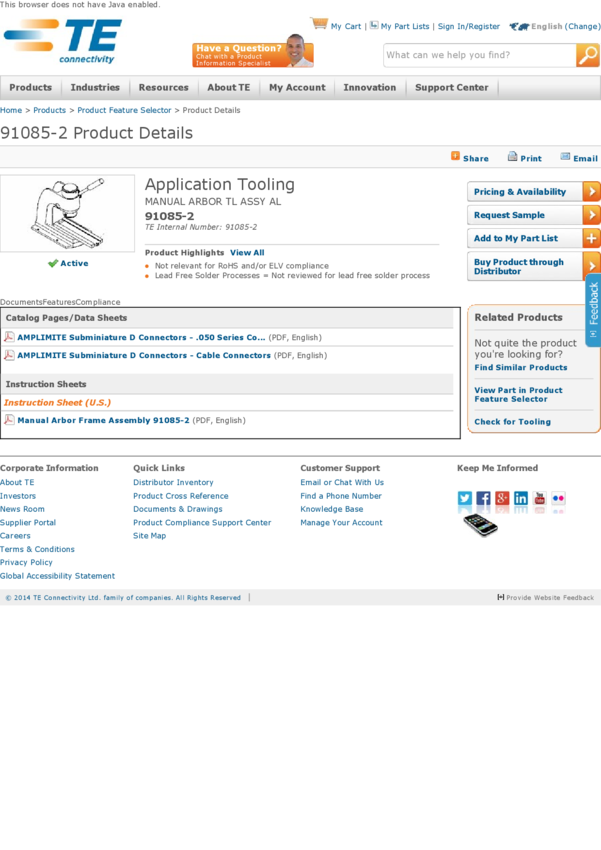Image resolution: width=601 pixels, height=850 pixels.
Task: Click View Part in Product Feature Selector
Action: tap(518, 394)
